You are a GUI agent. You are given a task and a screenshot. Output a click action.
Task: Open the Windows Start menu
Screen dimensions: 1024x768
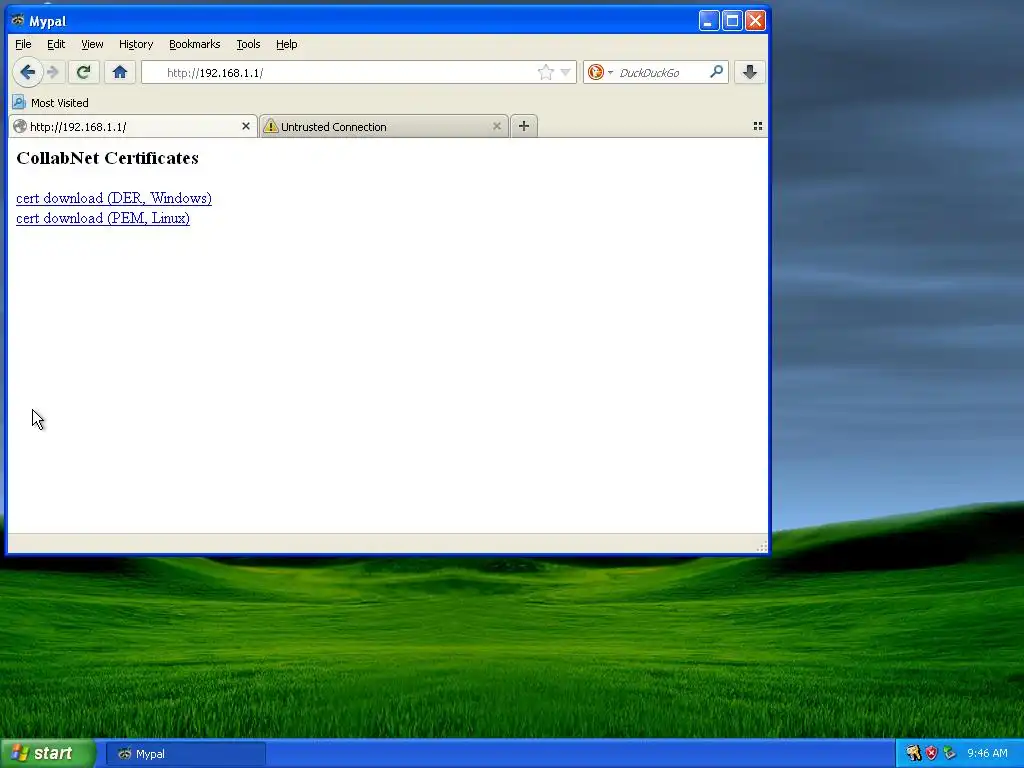(x=47, y=754)
